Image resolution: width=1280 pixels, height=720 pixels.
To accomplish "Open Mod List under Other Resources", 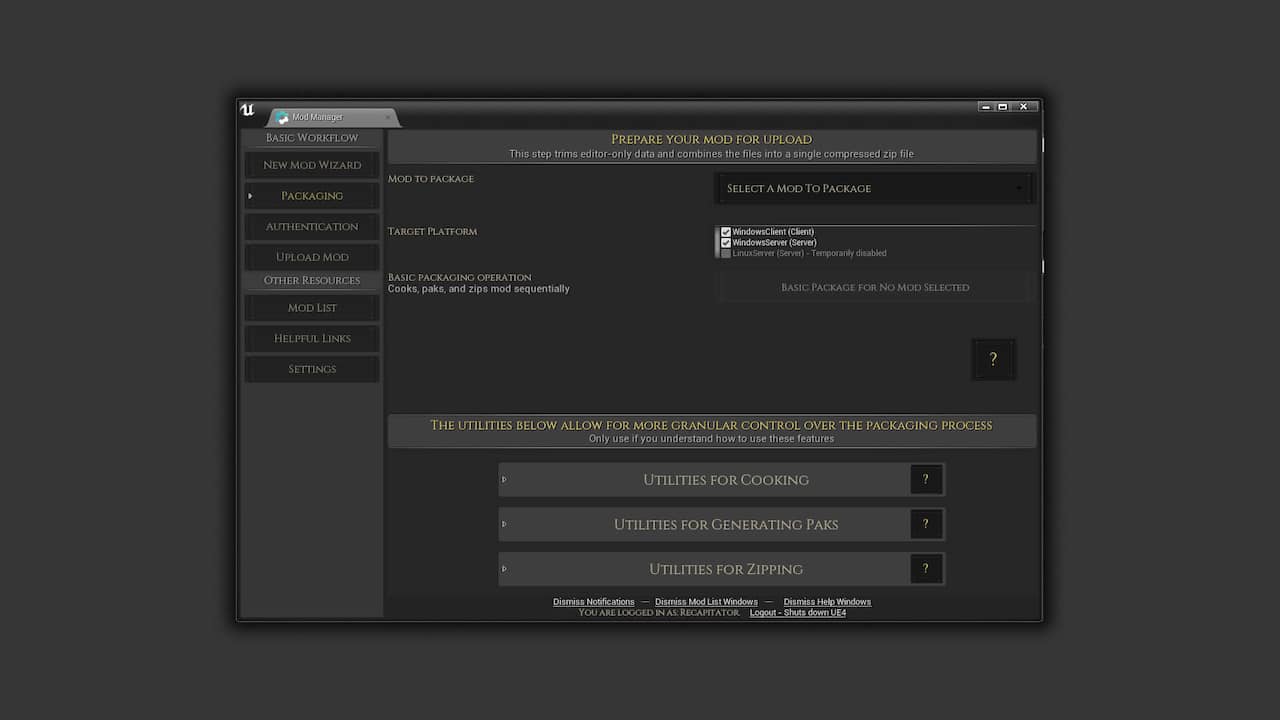I will tap(312, 308).
